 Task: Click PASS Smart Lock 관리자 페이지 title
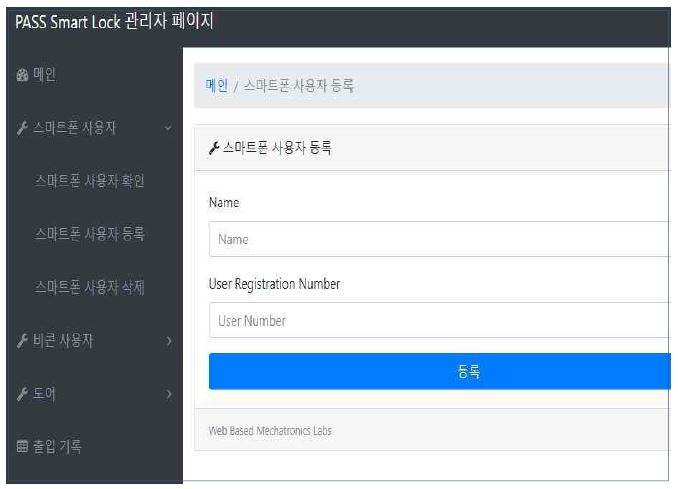(x=115, y=21)
